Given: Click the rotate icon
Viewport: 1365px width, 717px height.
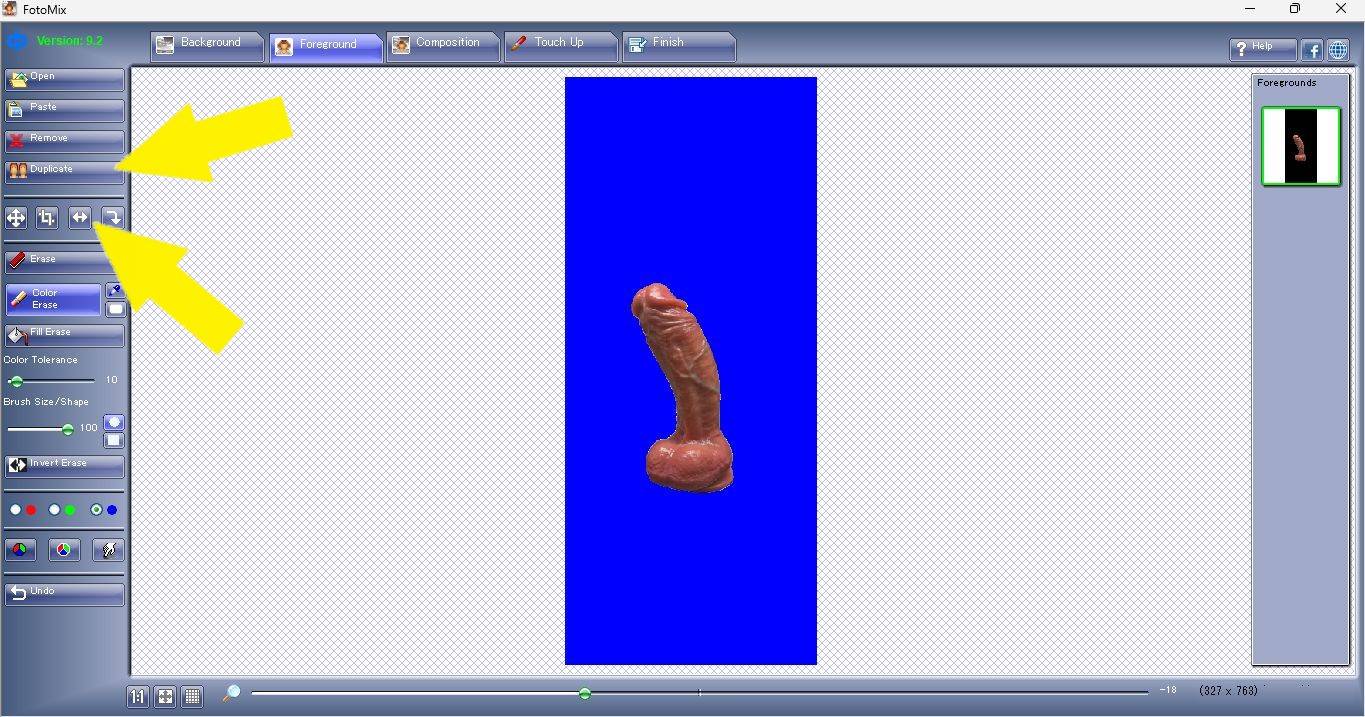Looking at the screenshot, I should tap(112, 217).
